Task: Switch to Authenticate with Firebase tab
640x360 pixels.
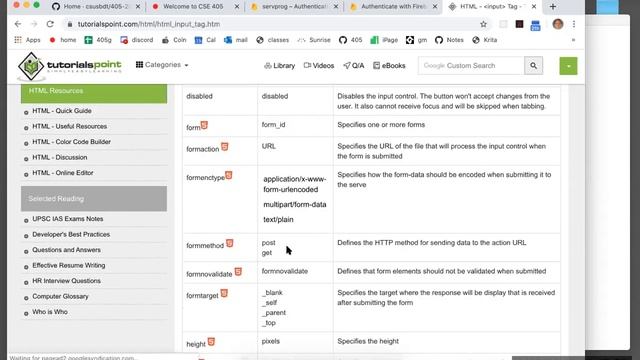Action: pyautogui.click(x=393, y=7)
